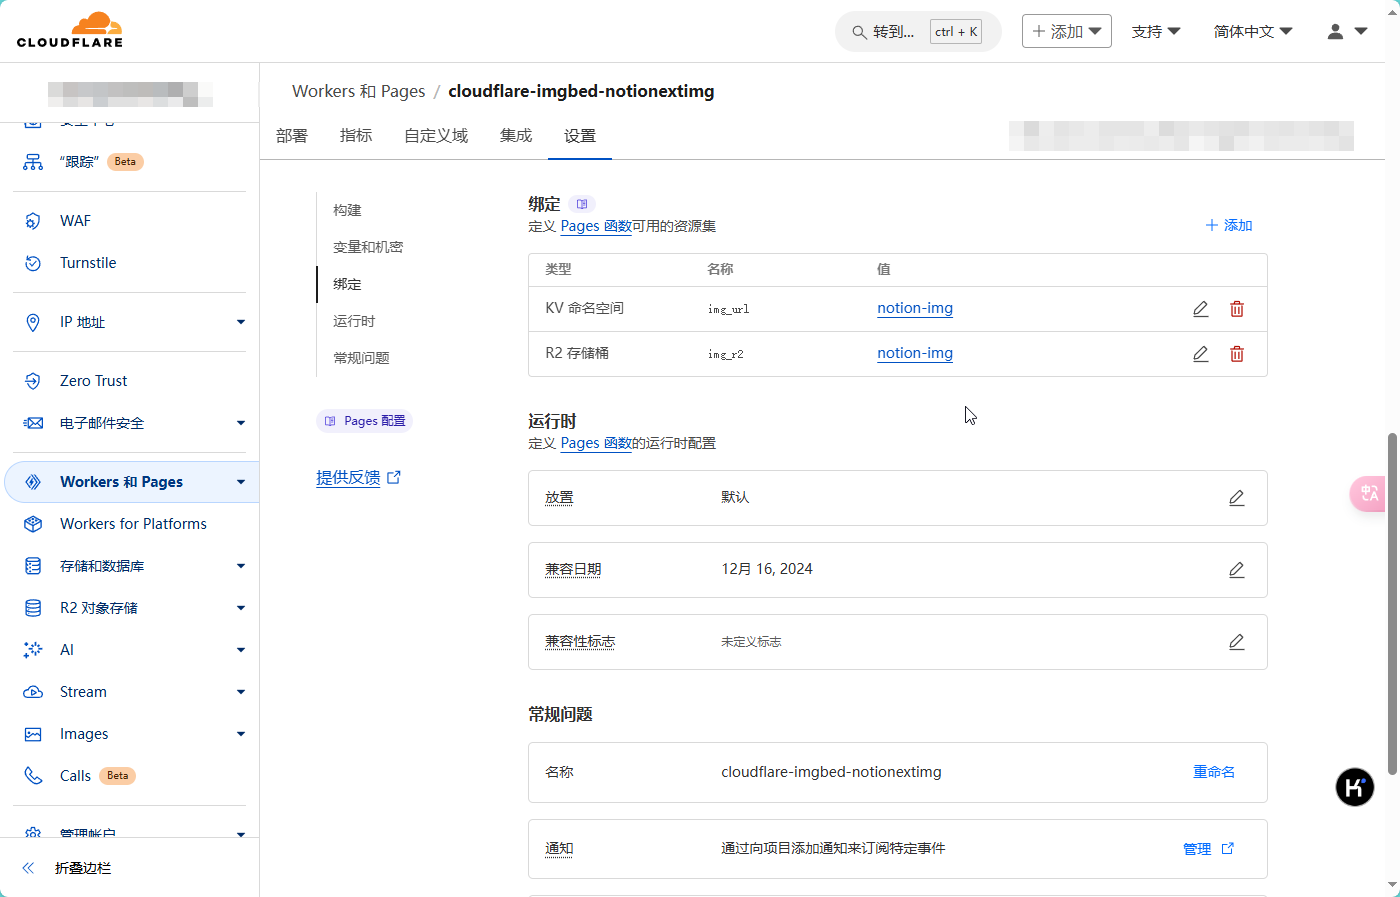Expand the 存储和数据库 section arrow
1400x897 pixels.
241,566
